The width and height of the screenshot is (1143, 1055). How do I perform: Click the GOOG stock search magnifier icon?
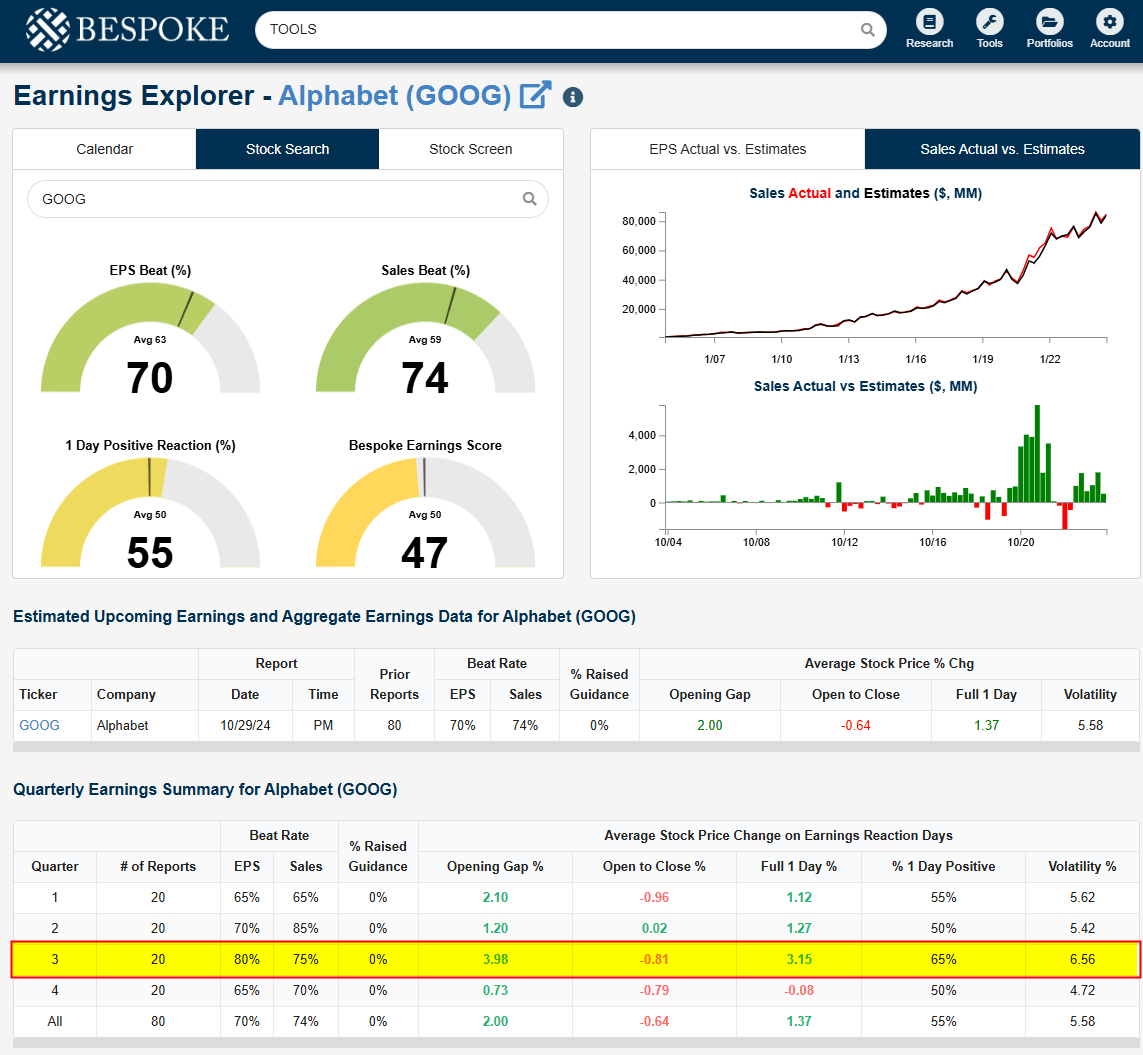[529, 199]
